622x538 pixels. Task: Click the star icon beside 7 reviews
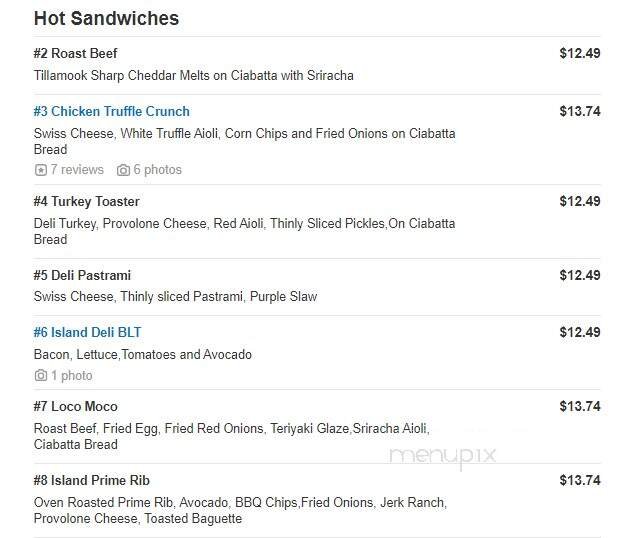[40, 170]
